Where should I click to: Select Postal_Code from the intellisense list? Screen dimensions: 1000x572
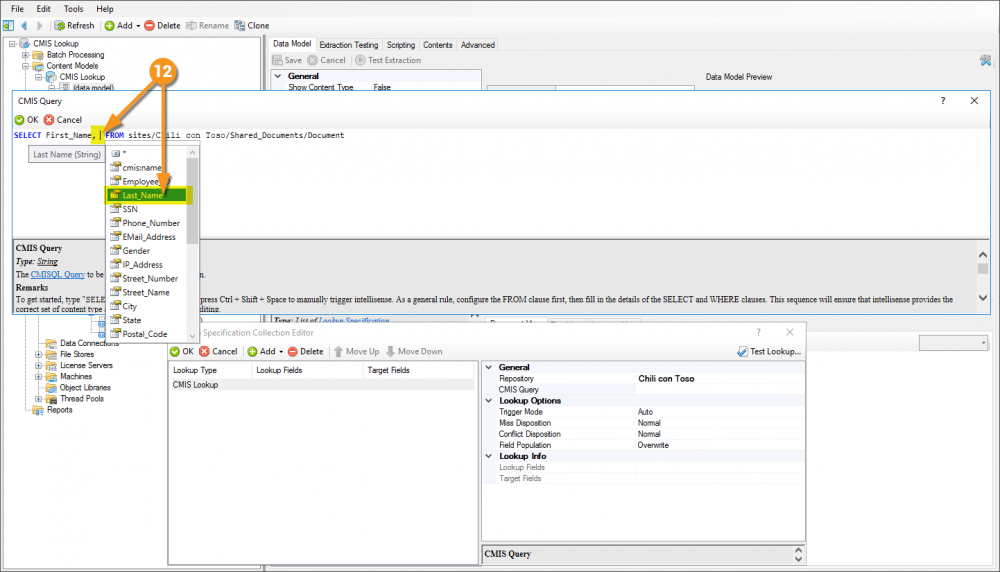coord(147,334)
